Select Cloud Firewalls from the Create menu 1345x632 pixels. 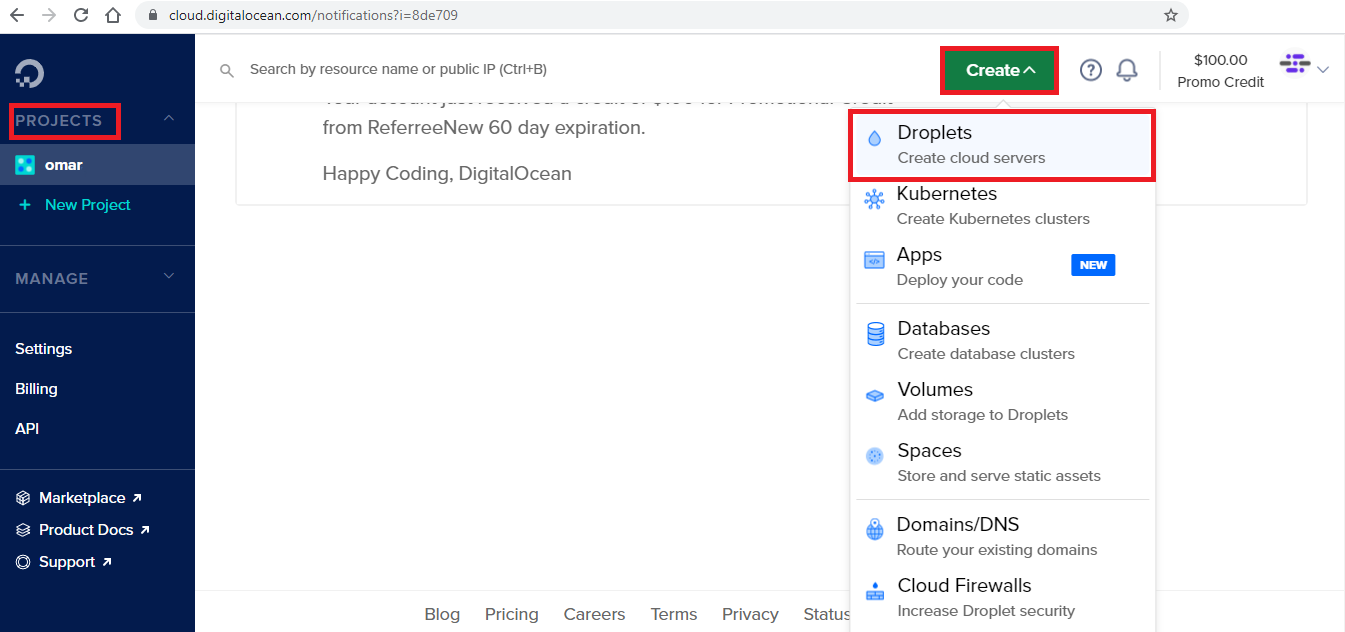click(1002, 598)
